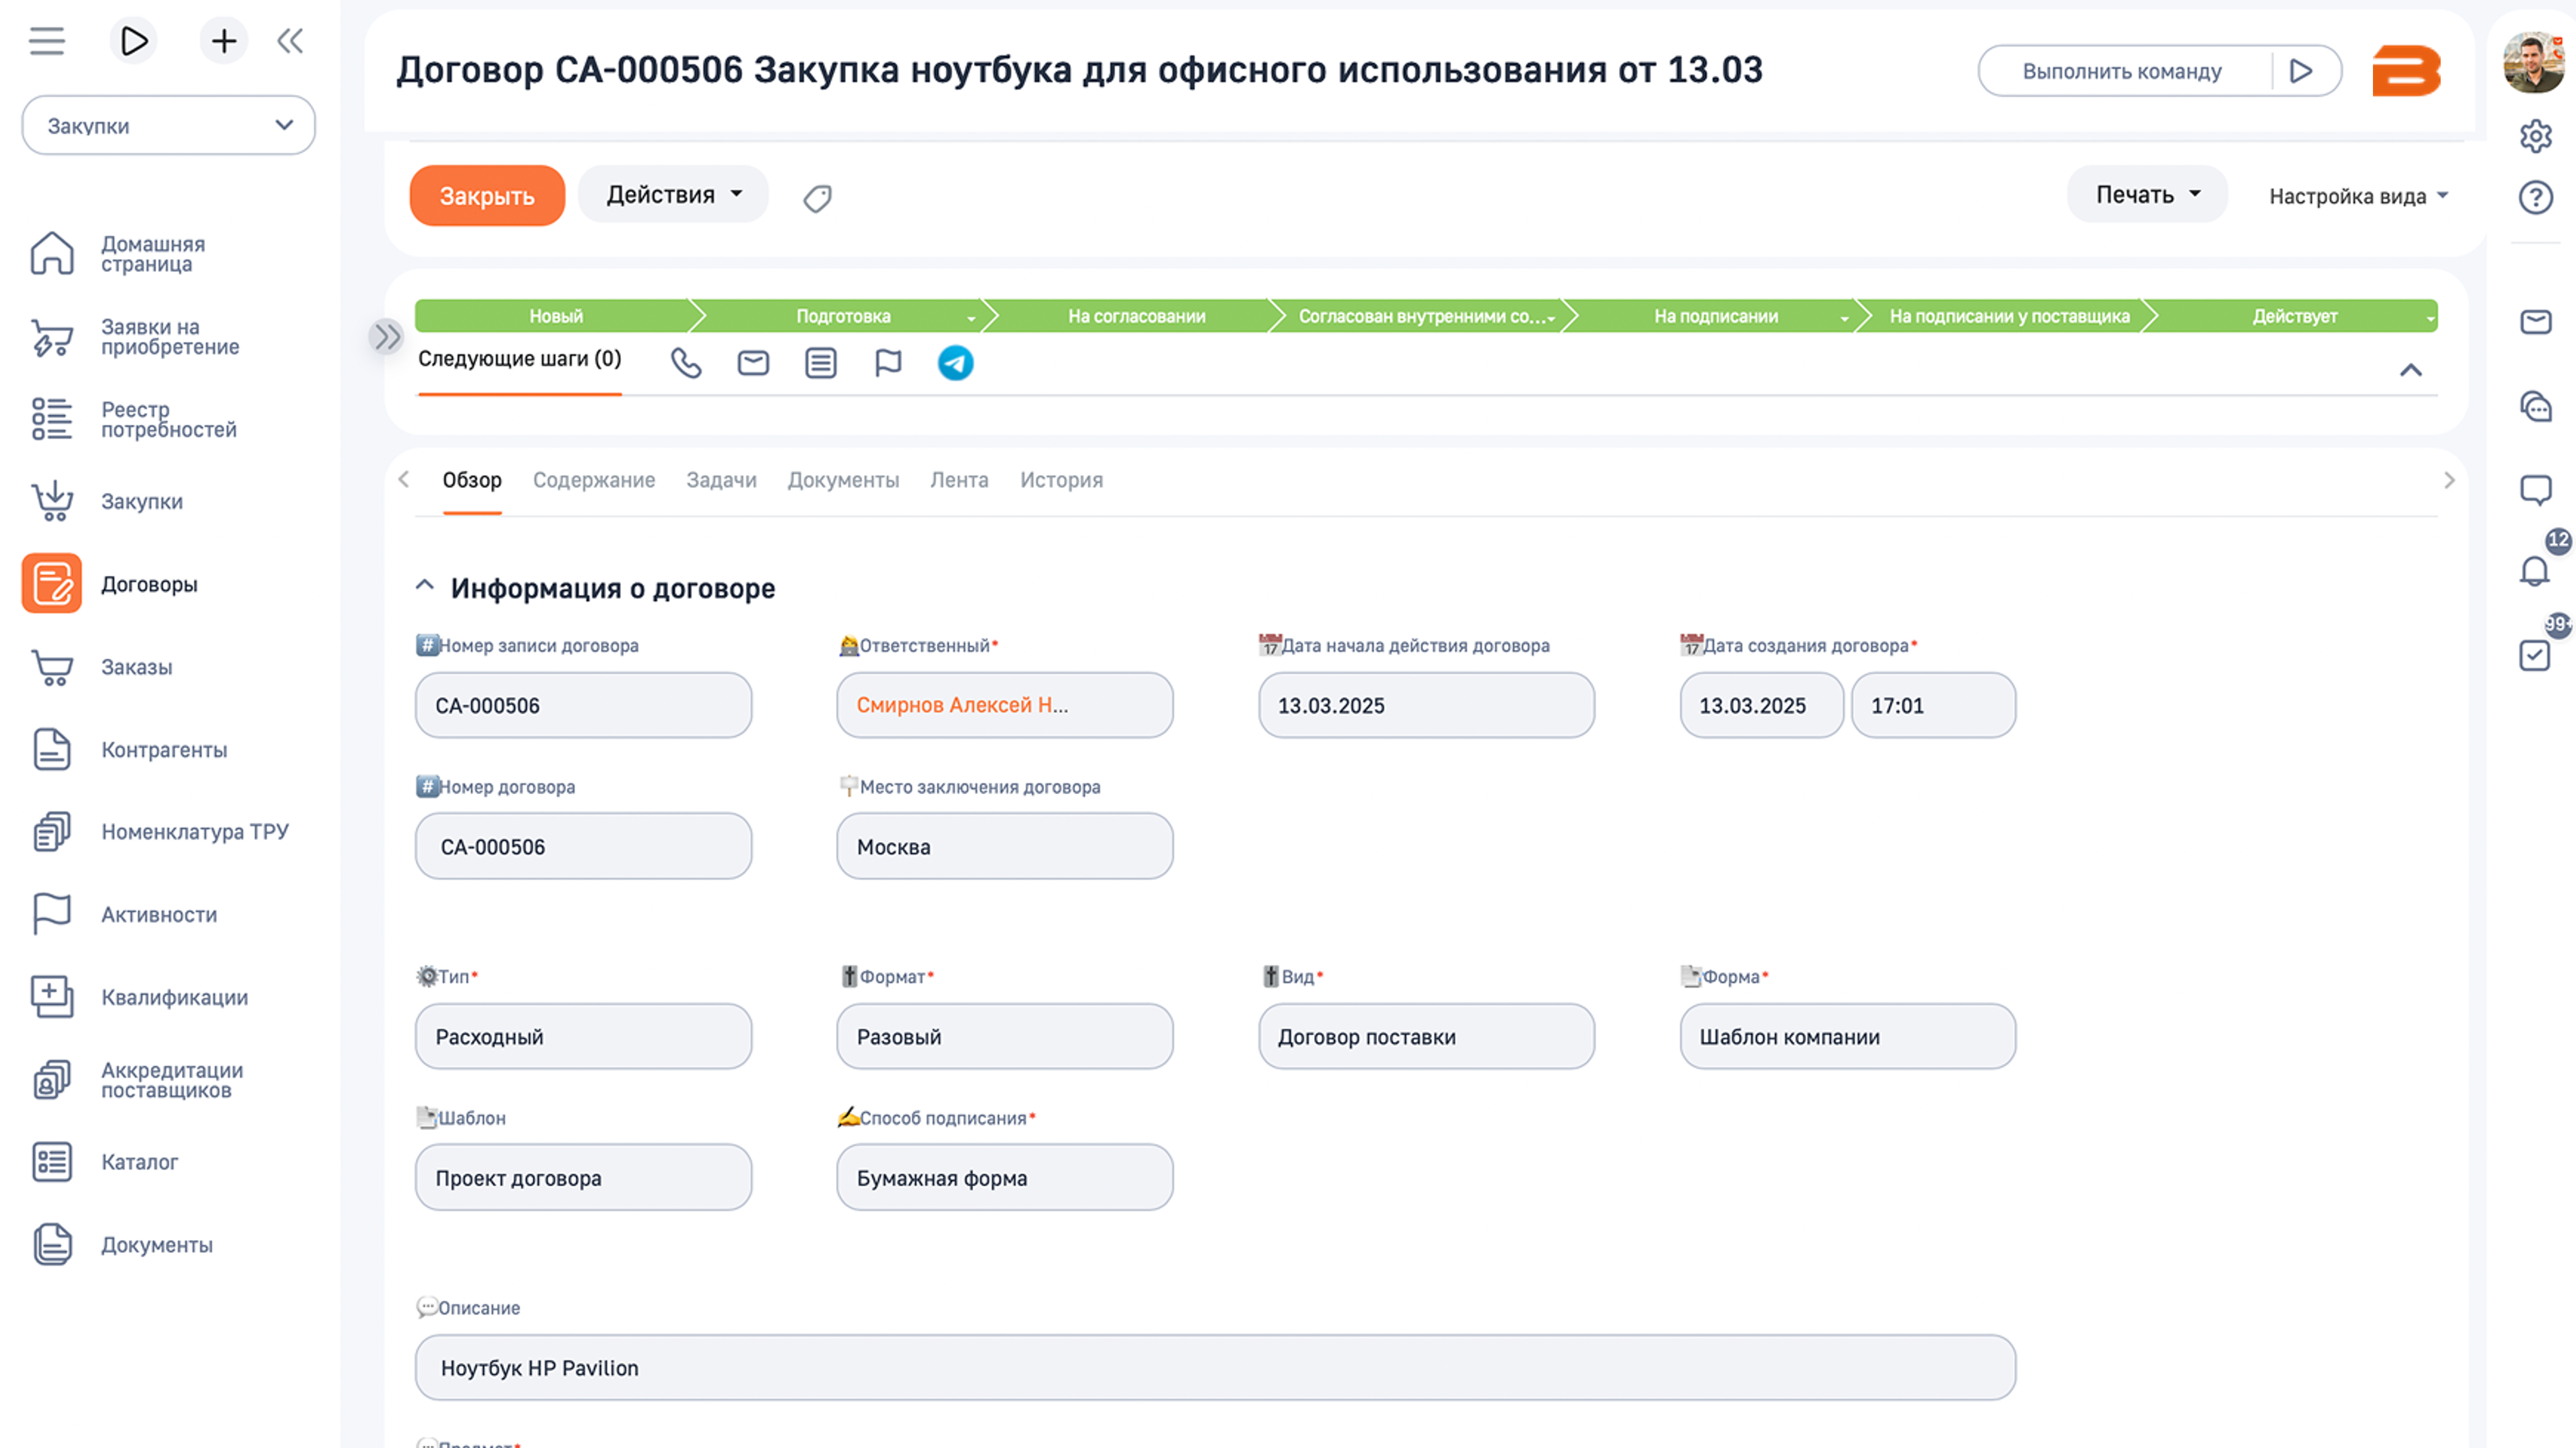Switch to the Задачи tab
Viewport: 2576px width, 1448px height.
coord(721,481)
